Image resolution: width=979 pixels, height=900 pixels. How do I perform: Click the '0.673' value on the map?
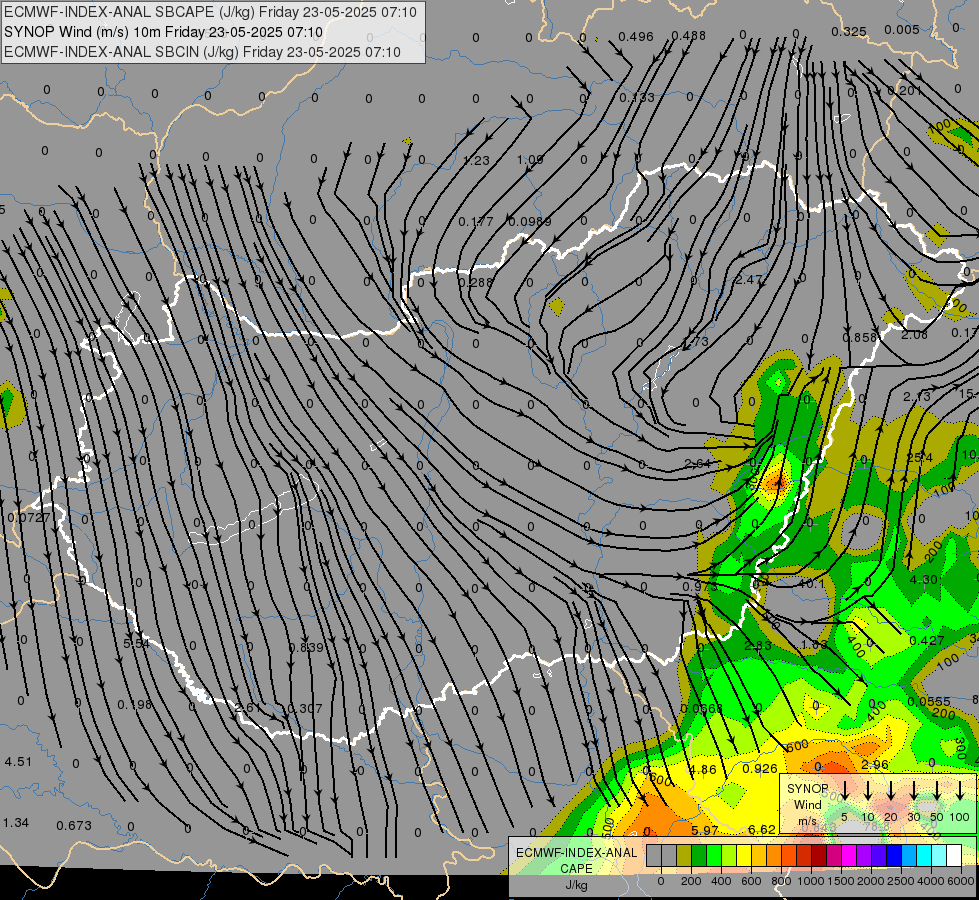pyautogui.click(x=74, y=826)
